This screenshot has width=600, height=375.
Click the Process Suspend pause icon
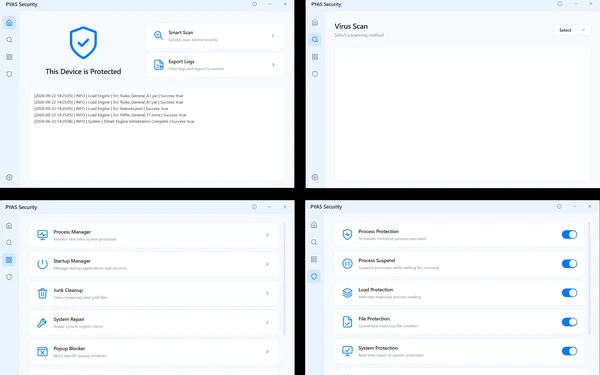(x=347, y=264)
